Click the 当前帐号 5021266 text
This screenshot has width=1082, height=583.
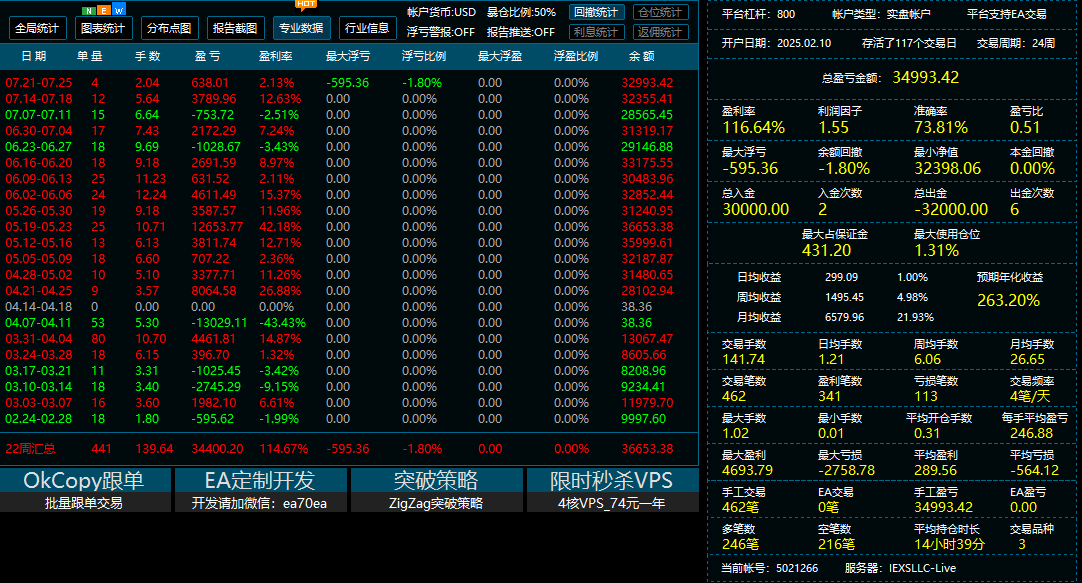coord(769,569)
